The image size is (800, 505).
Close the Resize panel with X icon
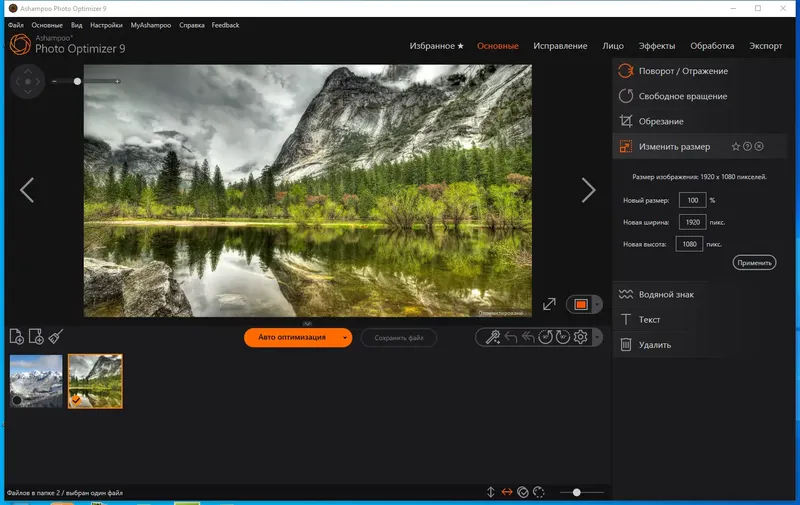759,146
